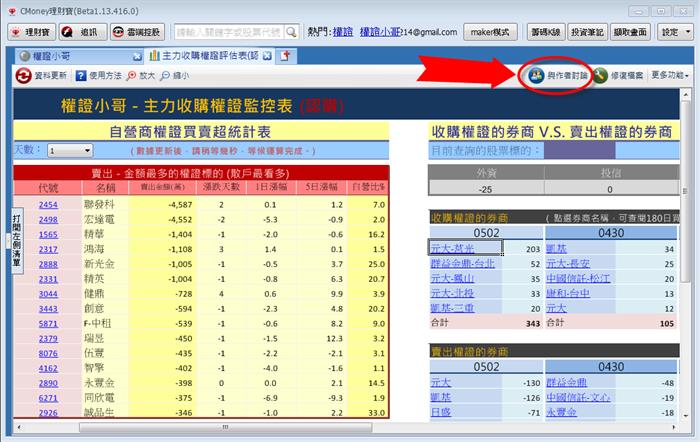Close the 主力收購權證評估表 tab
The image size is (700, 442).
267,56
